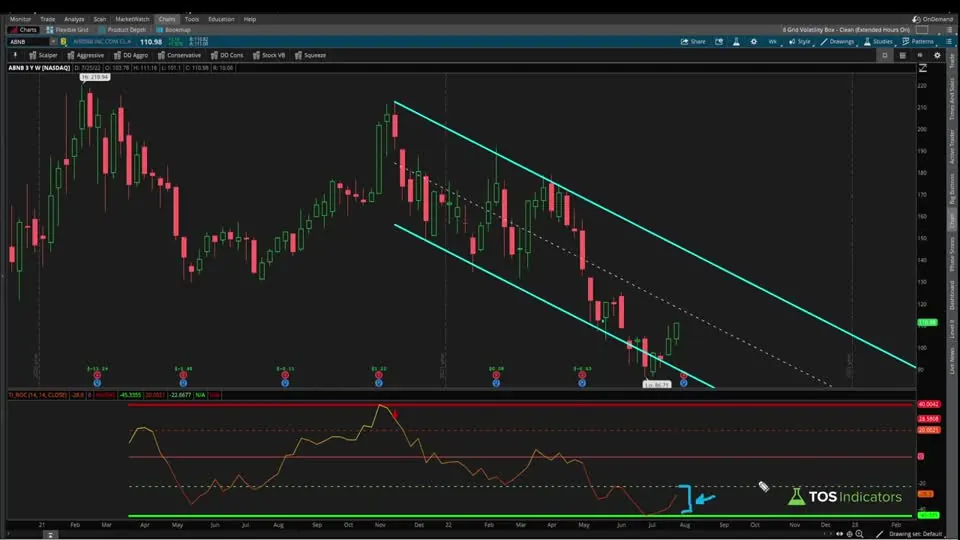Open the Times And Sales sidebar tab

coord(952,98)
